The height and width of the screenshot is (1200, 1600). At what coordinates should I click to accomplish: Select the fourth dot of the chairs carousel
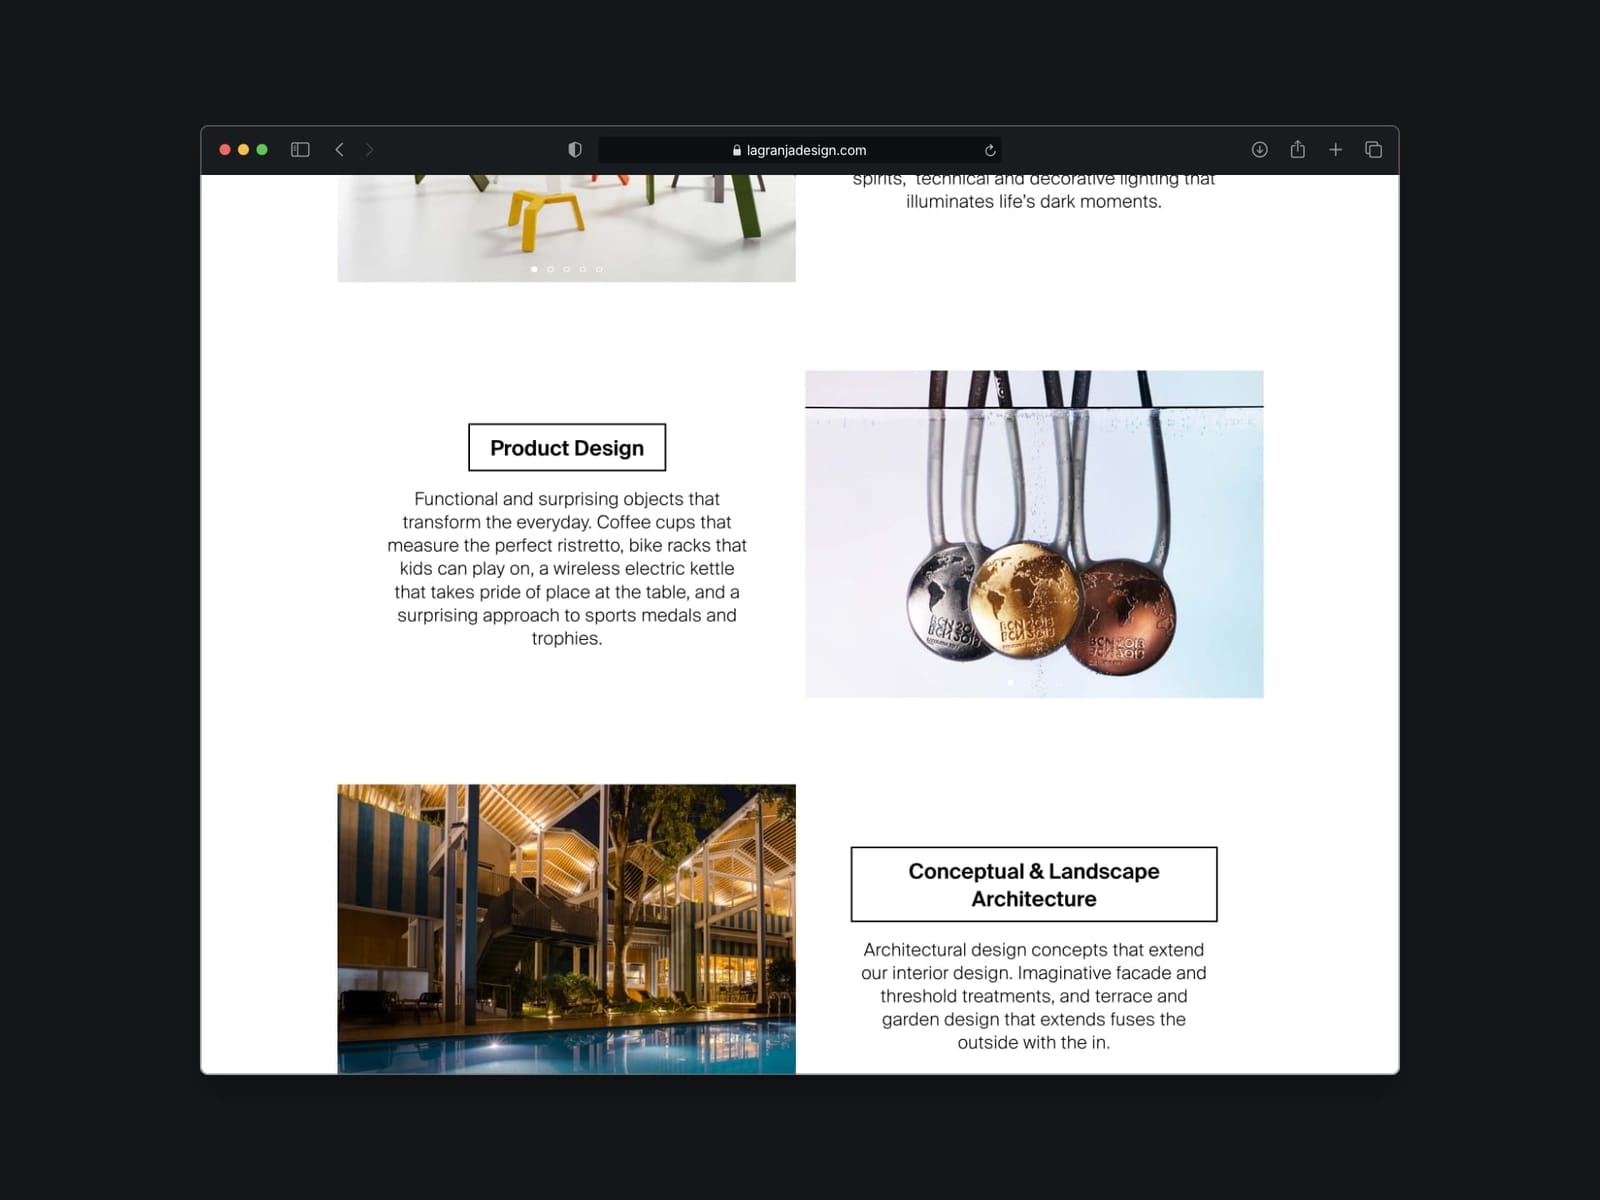[x=583, y=269]
